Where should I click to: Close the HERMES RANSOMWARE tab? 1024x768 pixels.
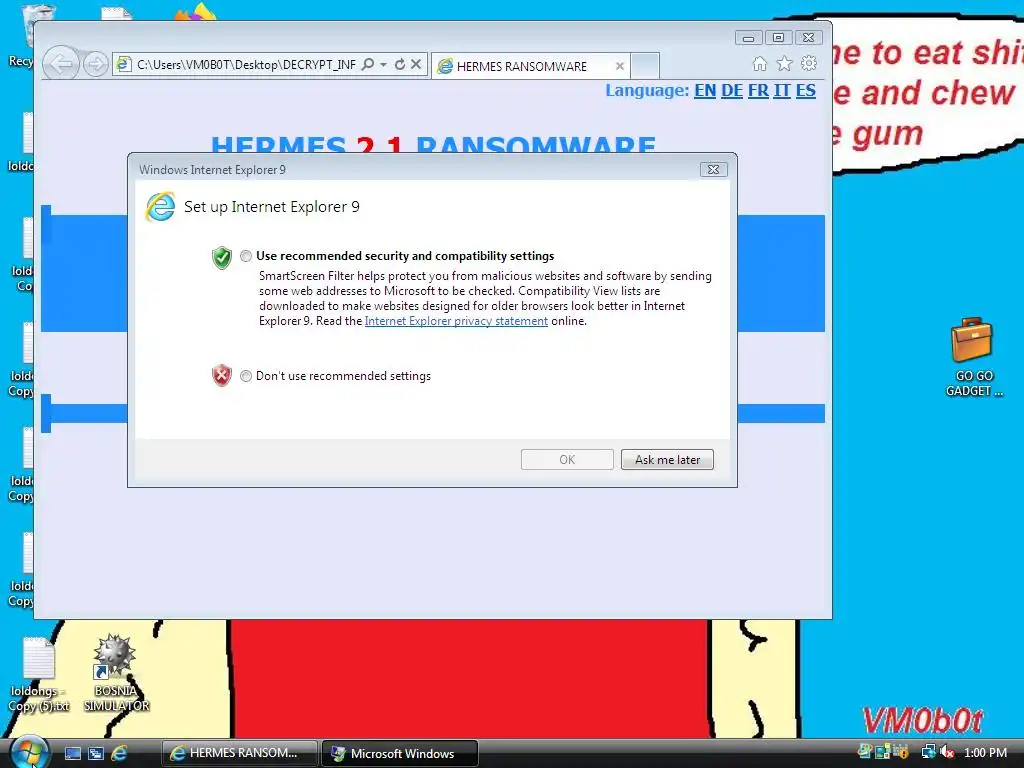pyautogui.click(x=620, y=66)
